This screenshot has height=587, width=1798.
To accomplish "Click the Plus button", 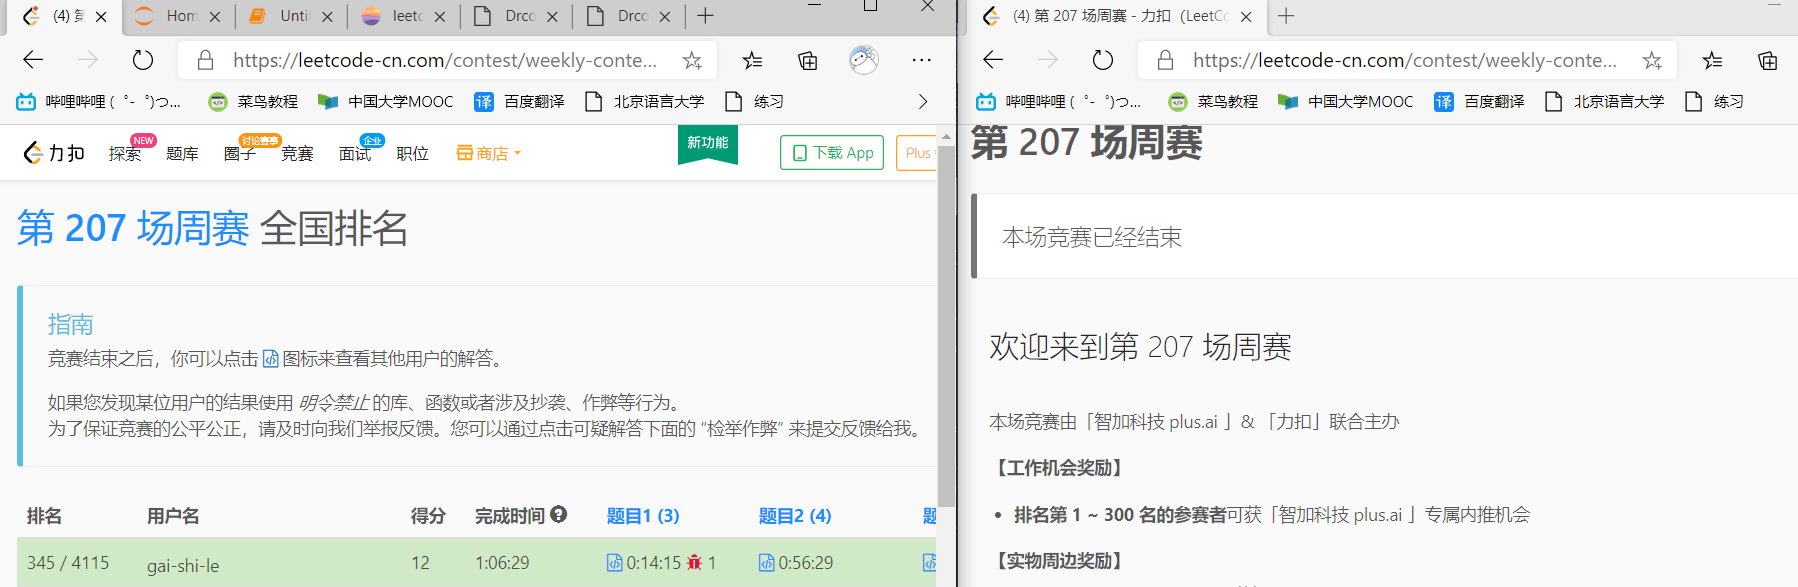I will 917,153.
